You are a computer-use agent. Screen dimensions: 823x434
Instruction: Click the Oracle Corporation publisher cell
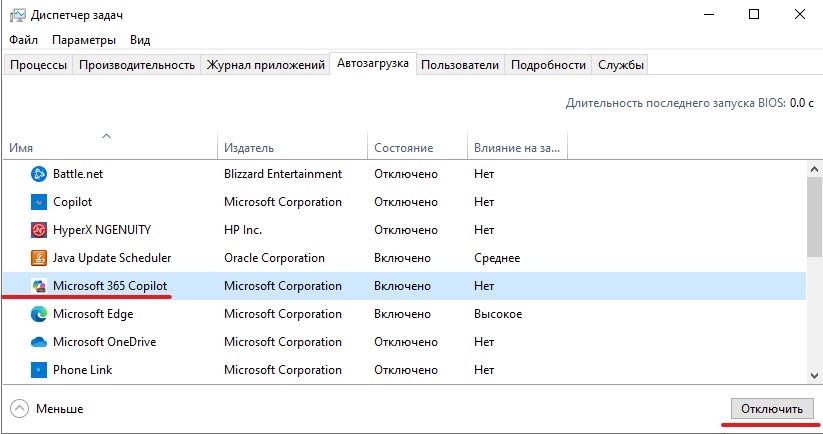coord(275,258)
